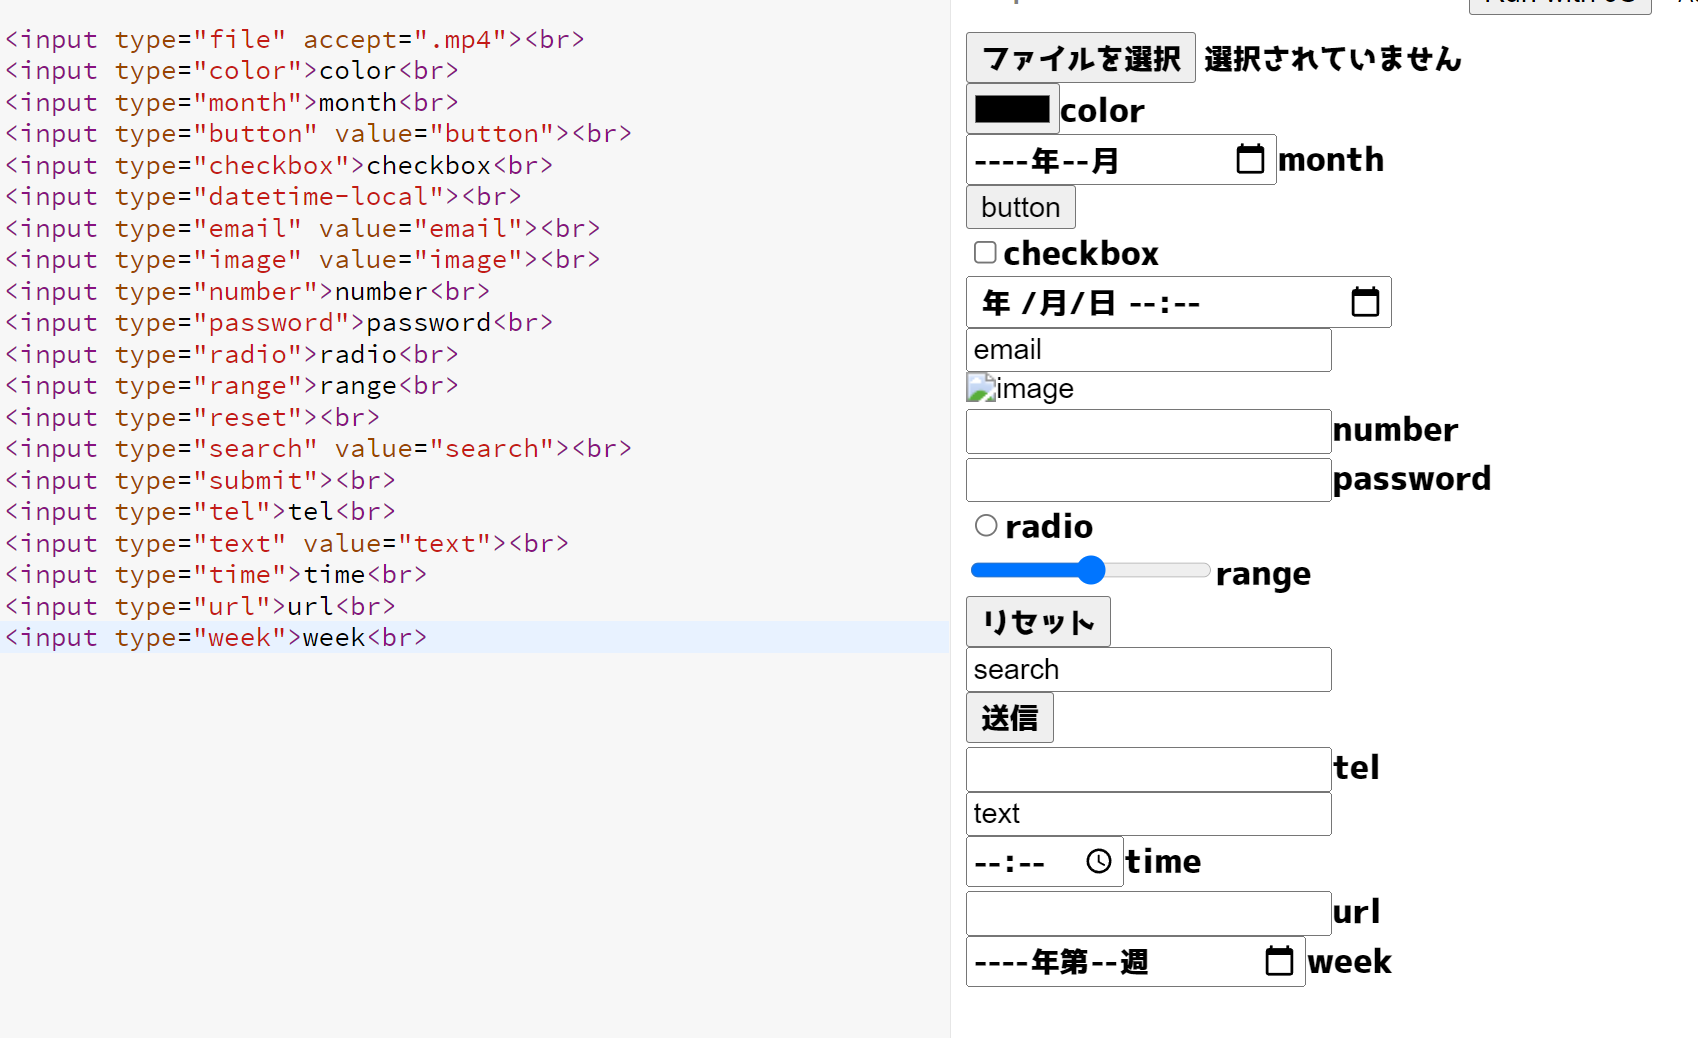The image size is (1698, 1038).
Task: Tick the checkbox labeled checkbox
Action: point(985,252)
